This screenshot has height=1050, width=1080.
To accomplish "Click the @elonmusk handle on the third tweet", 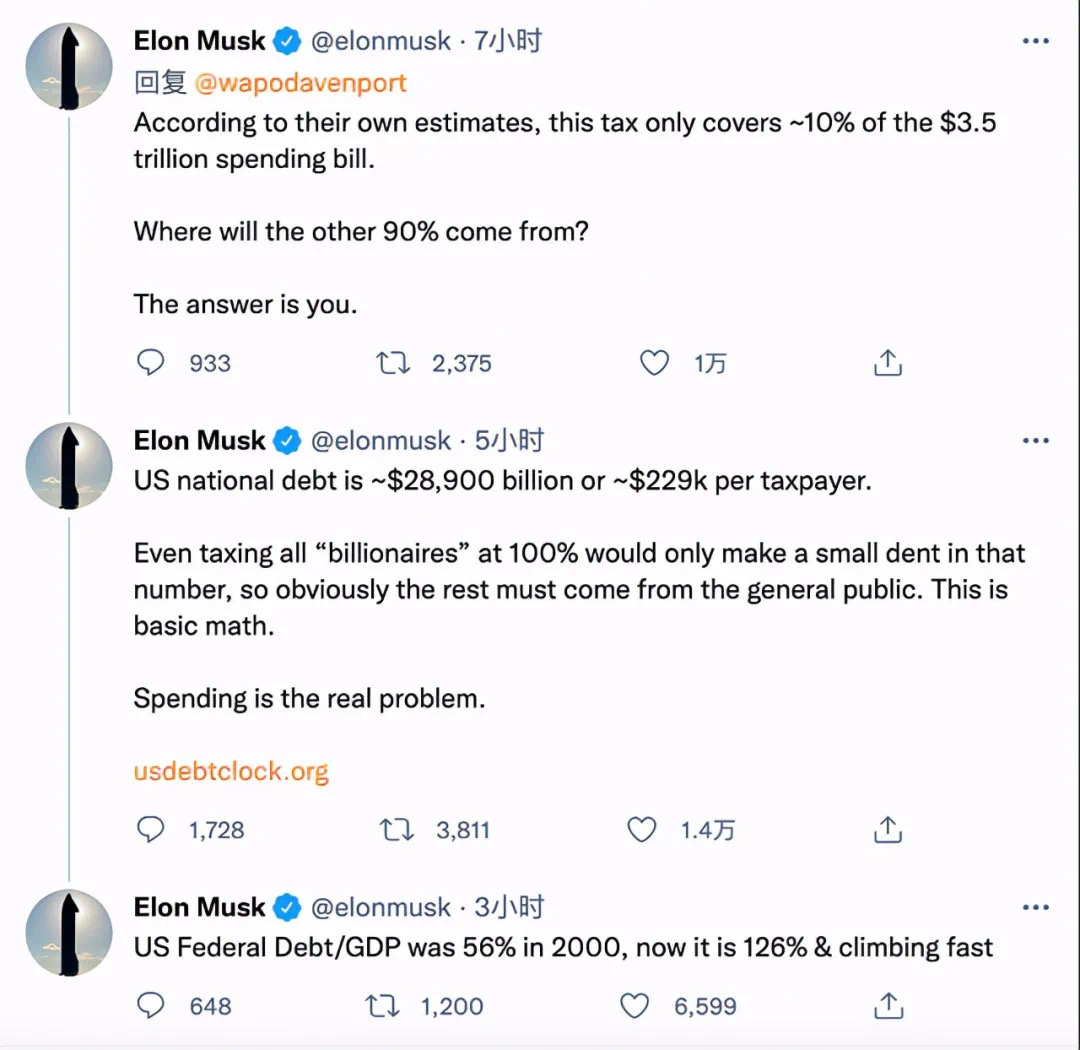I will tap(381, 907).
